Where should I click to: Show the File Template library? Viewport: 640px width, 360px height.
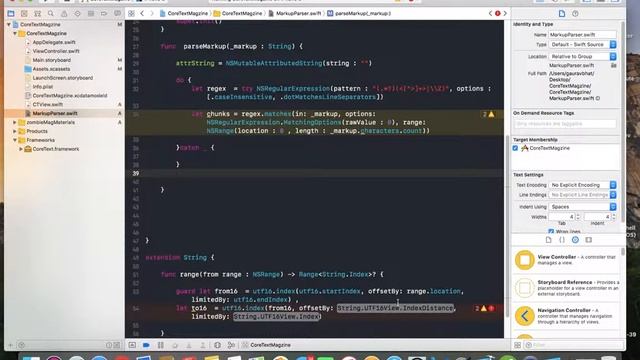tap(549, 240)
